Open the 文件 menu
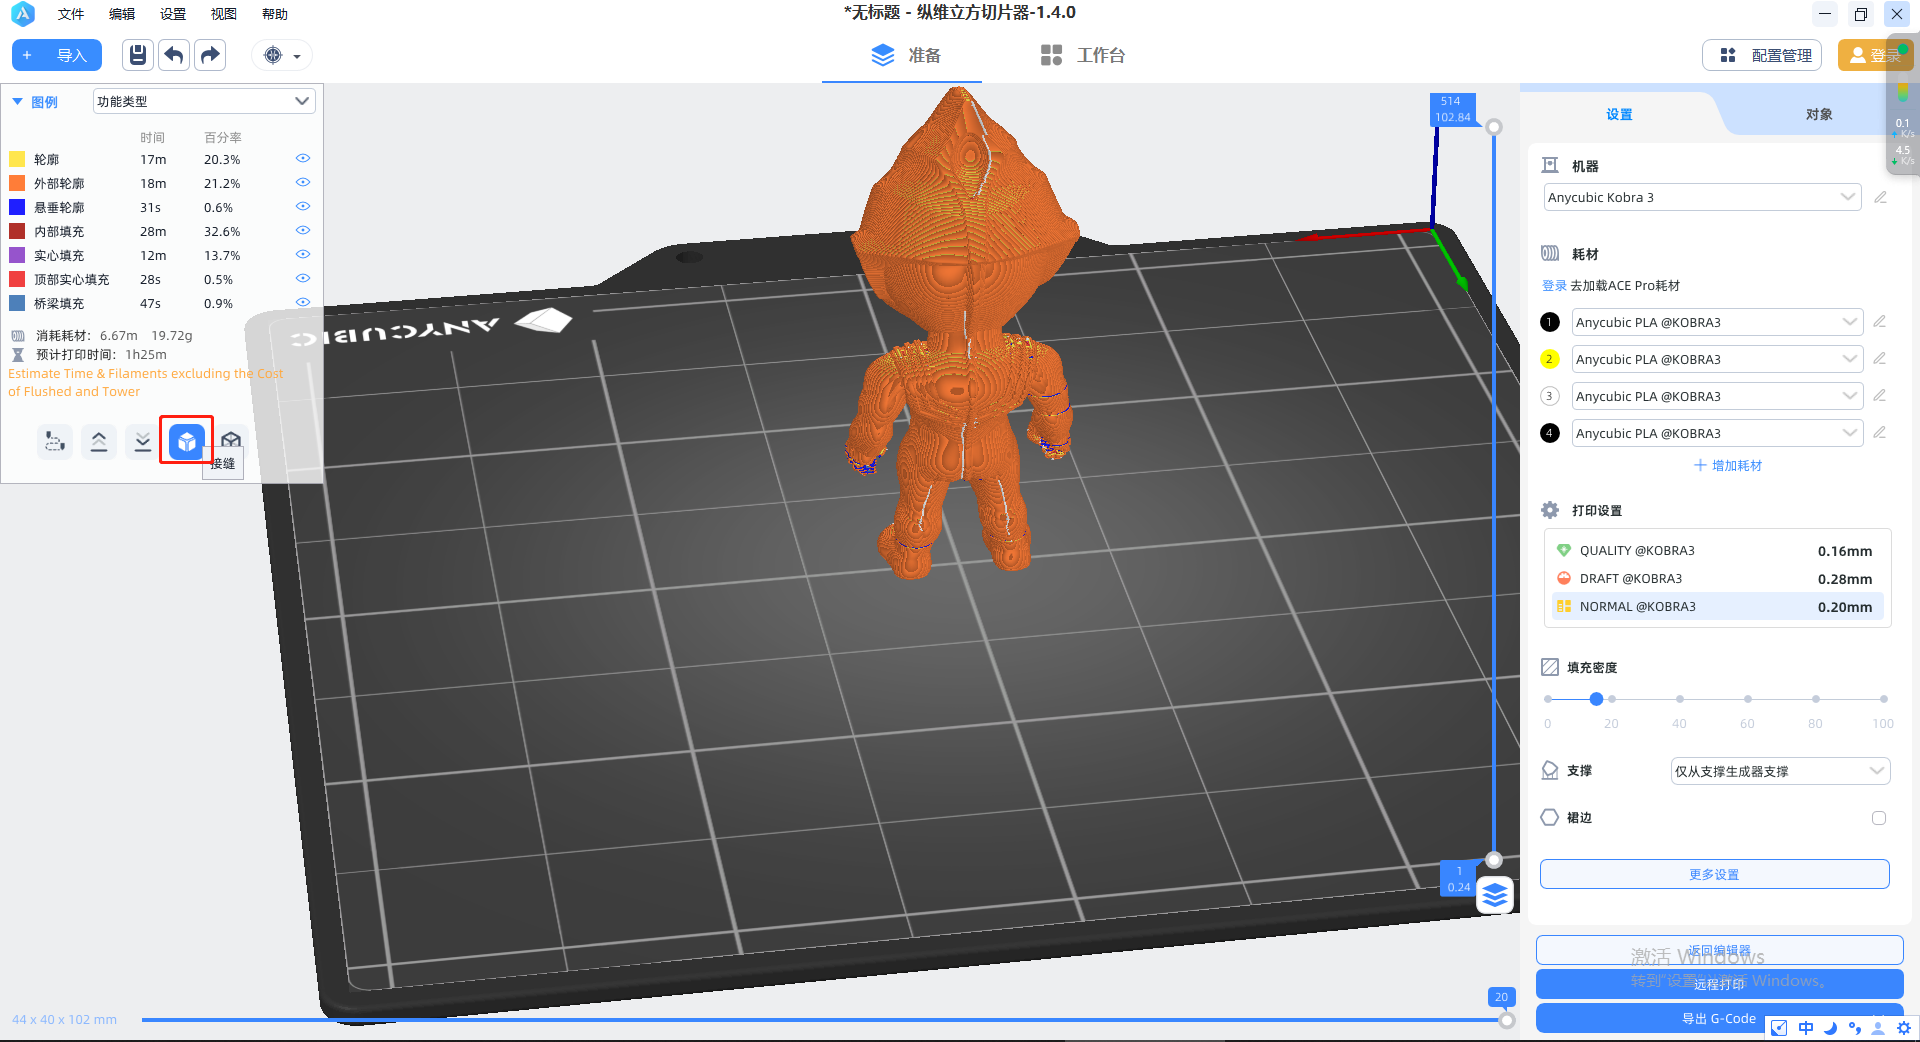The height and width of the screenshot is (1042, 1920). click(x=71, y=14)
